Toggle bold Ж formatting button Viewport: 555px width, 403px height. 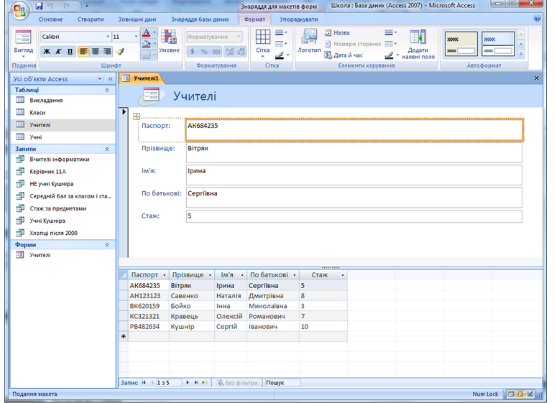tap(46, 52)
